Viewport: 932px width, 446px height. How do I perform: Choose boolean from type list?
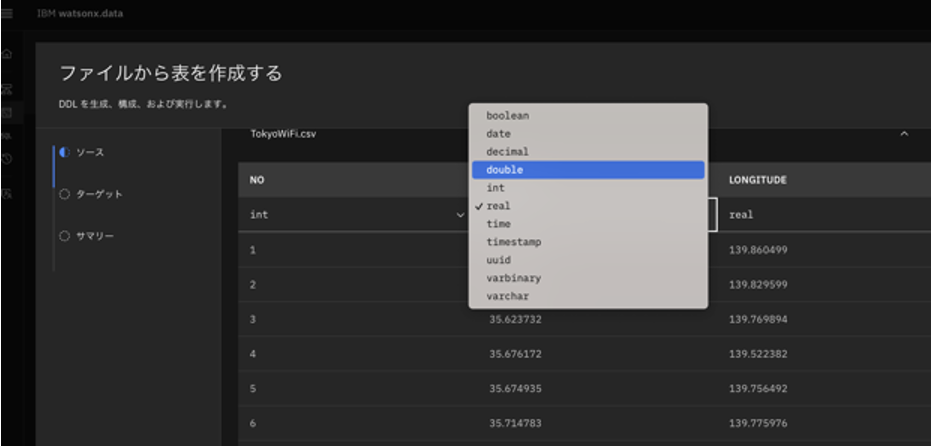click(x=588, y=116)
